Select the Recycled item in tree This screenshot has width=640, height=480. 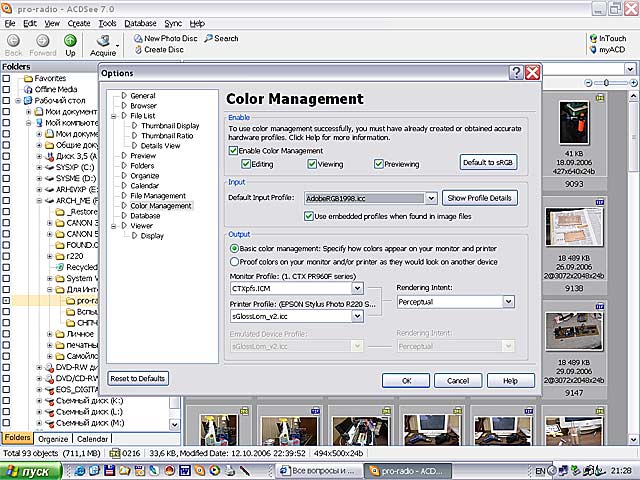coord(82,267)
